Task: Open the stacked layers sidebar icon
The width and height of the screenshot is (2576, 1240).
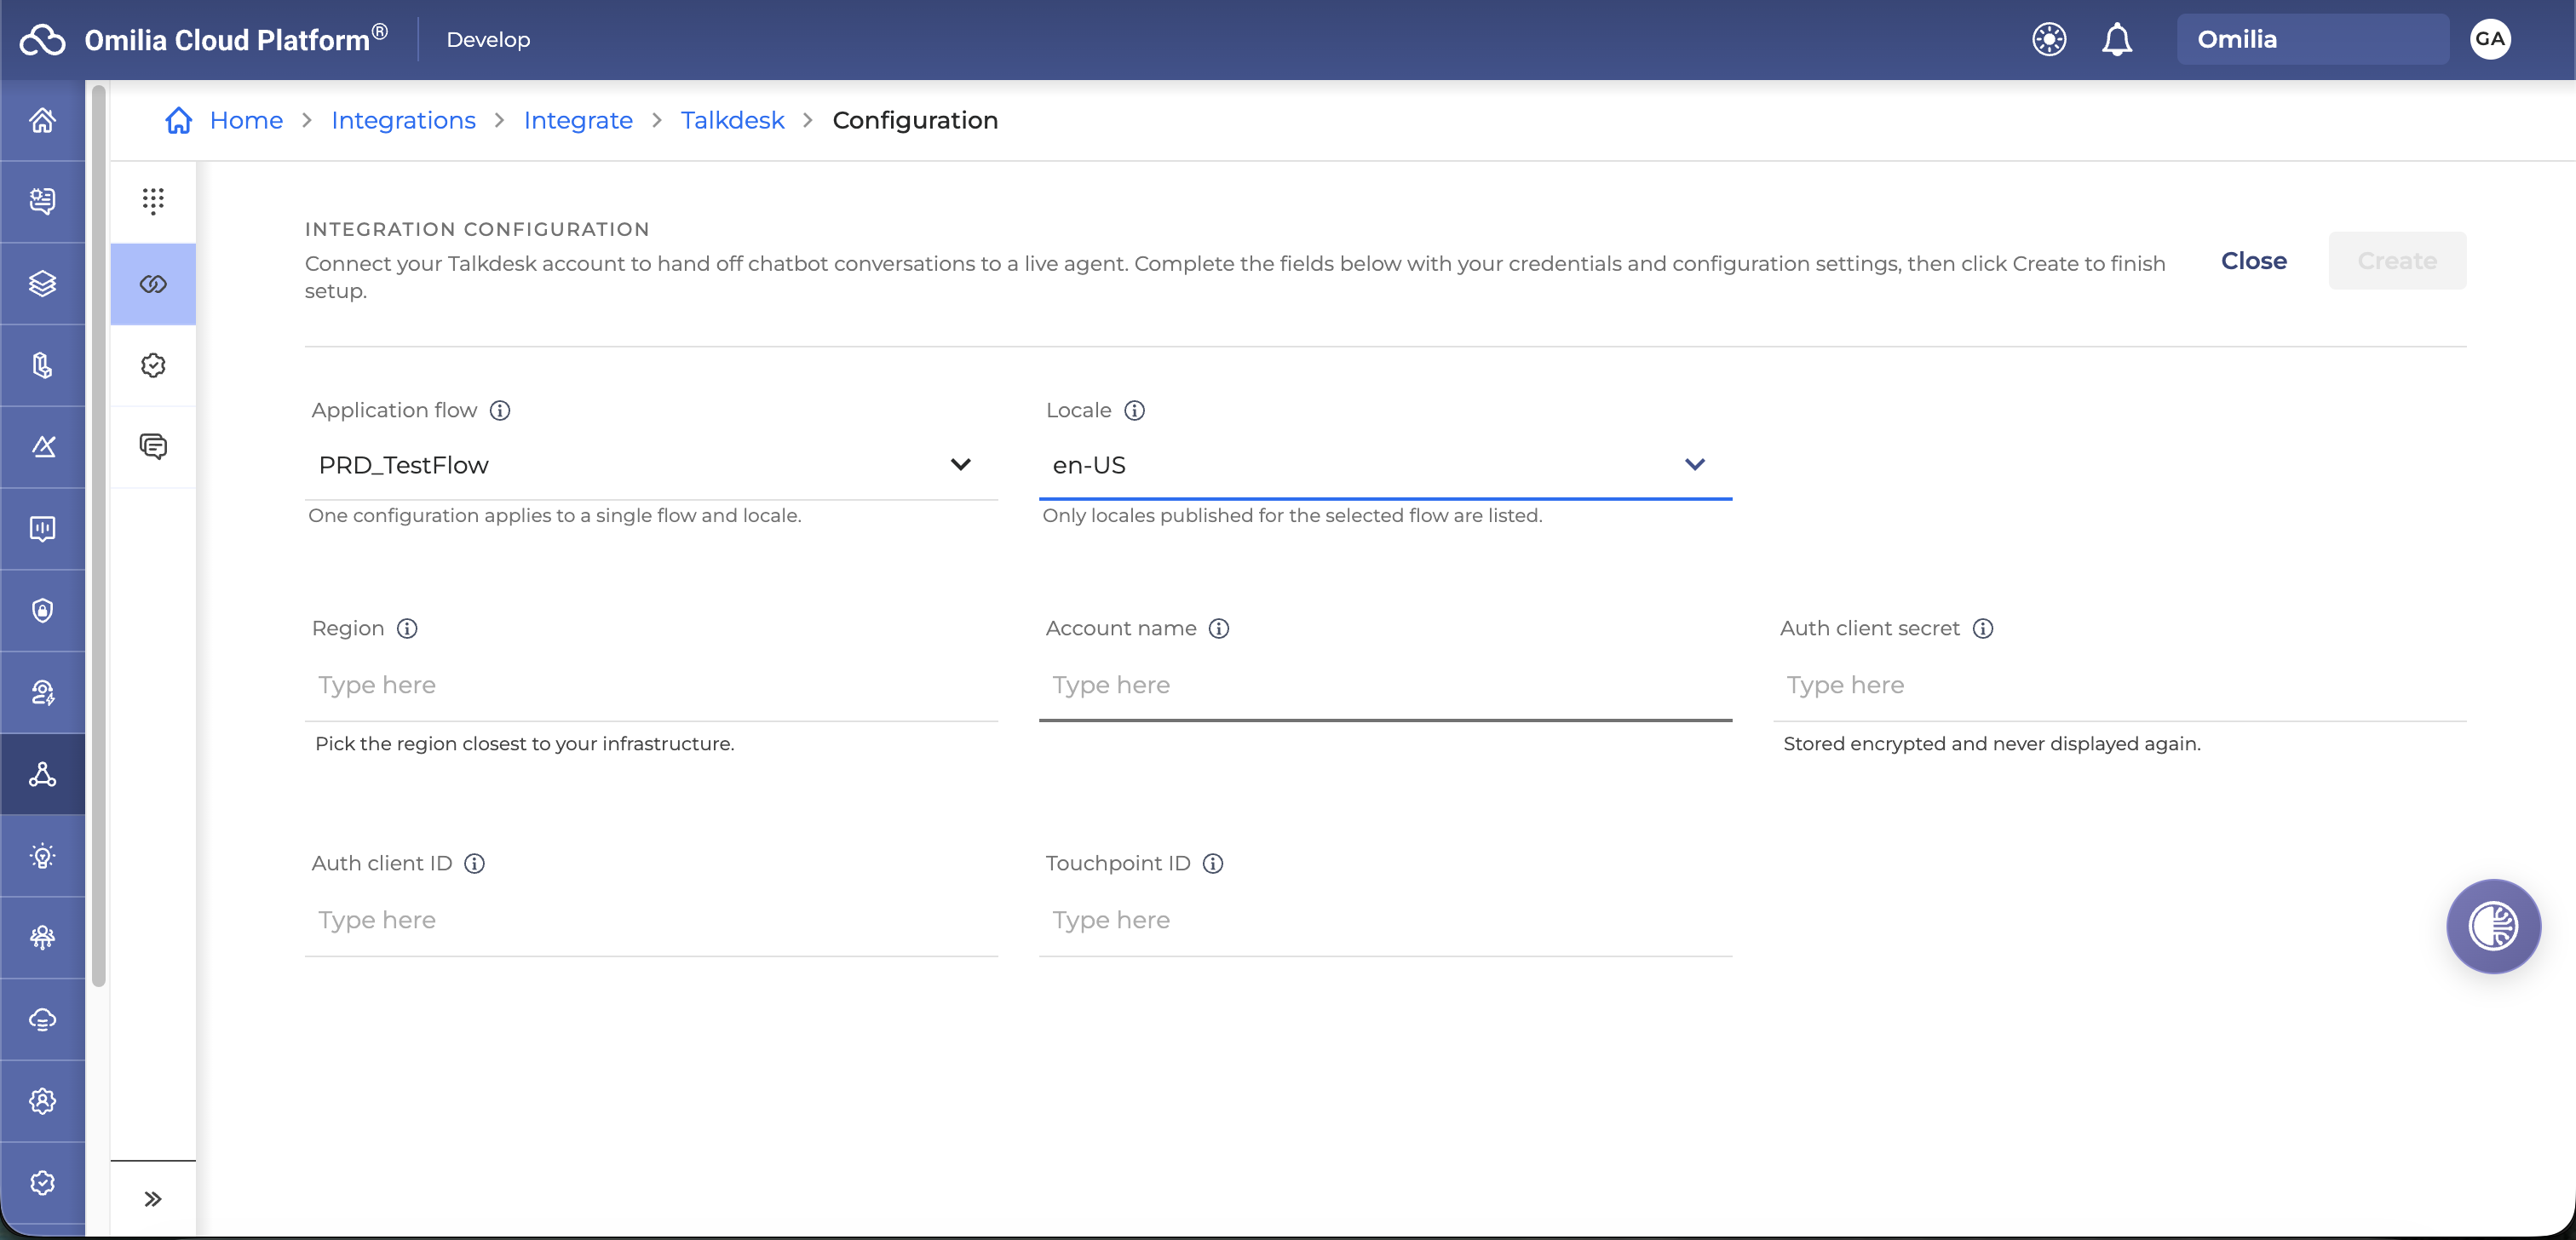Action: [x=42, y=284]
